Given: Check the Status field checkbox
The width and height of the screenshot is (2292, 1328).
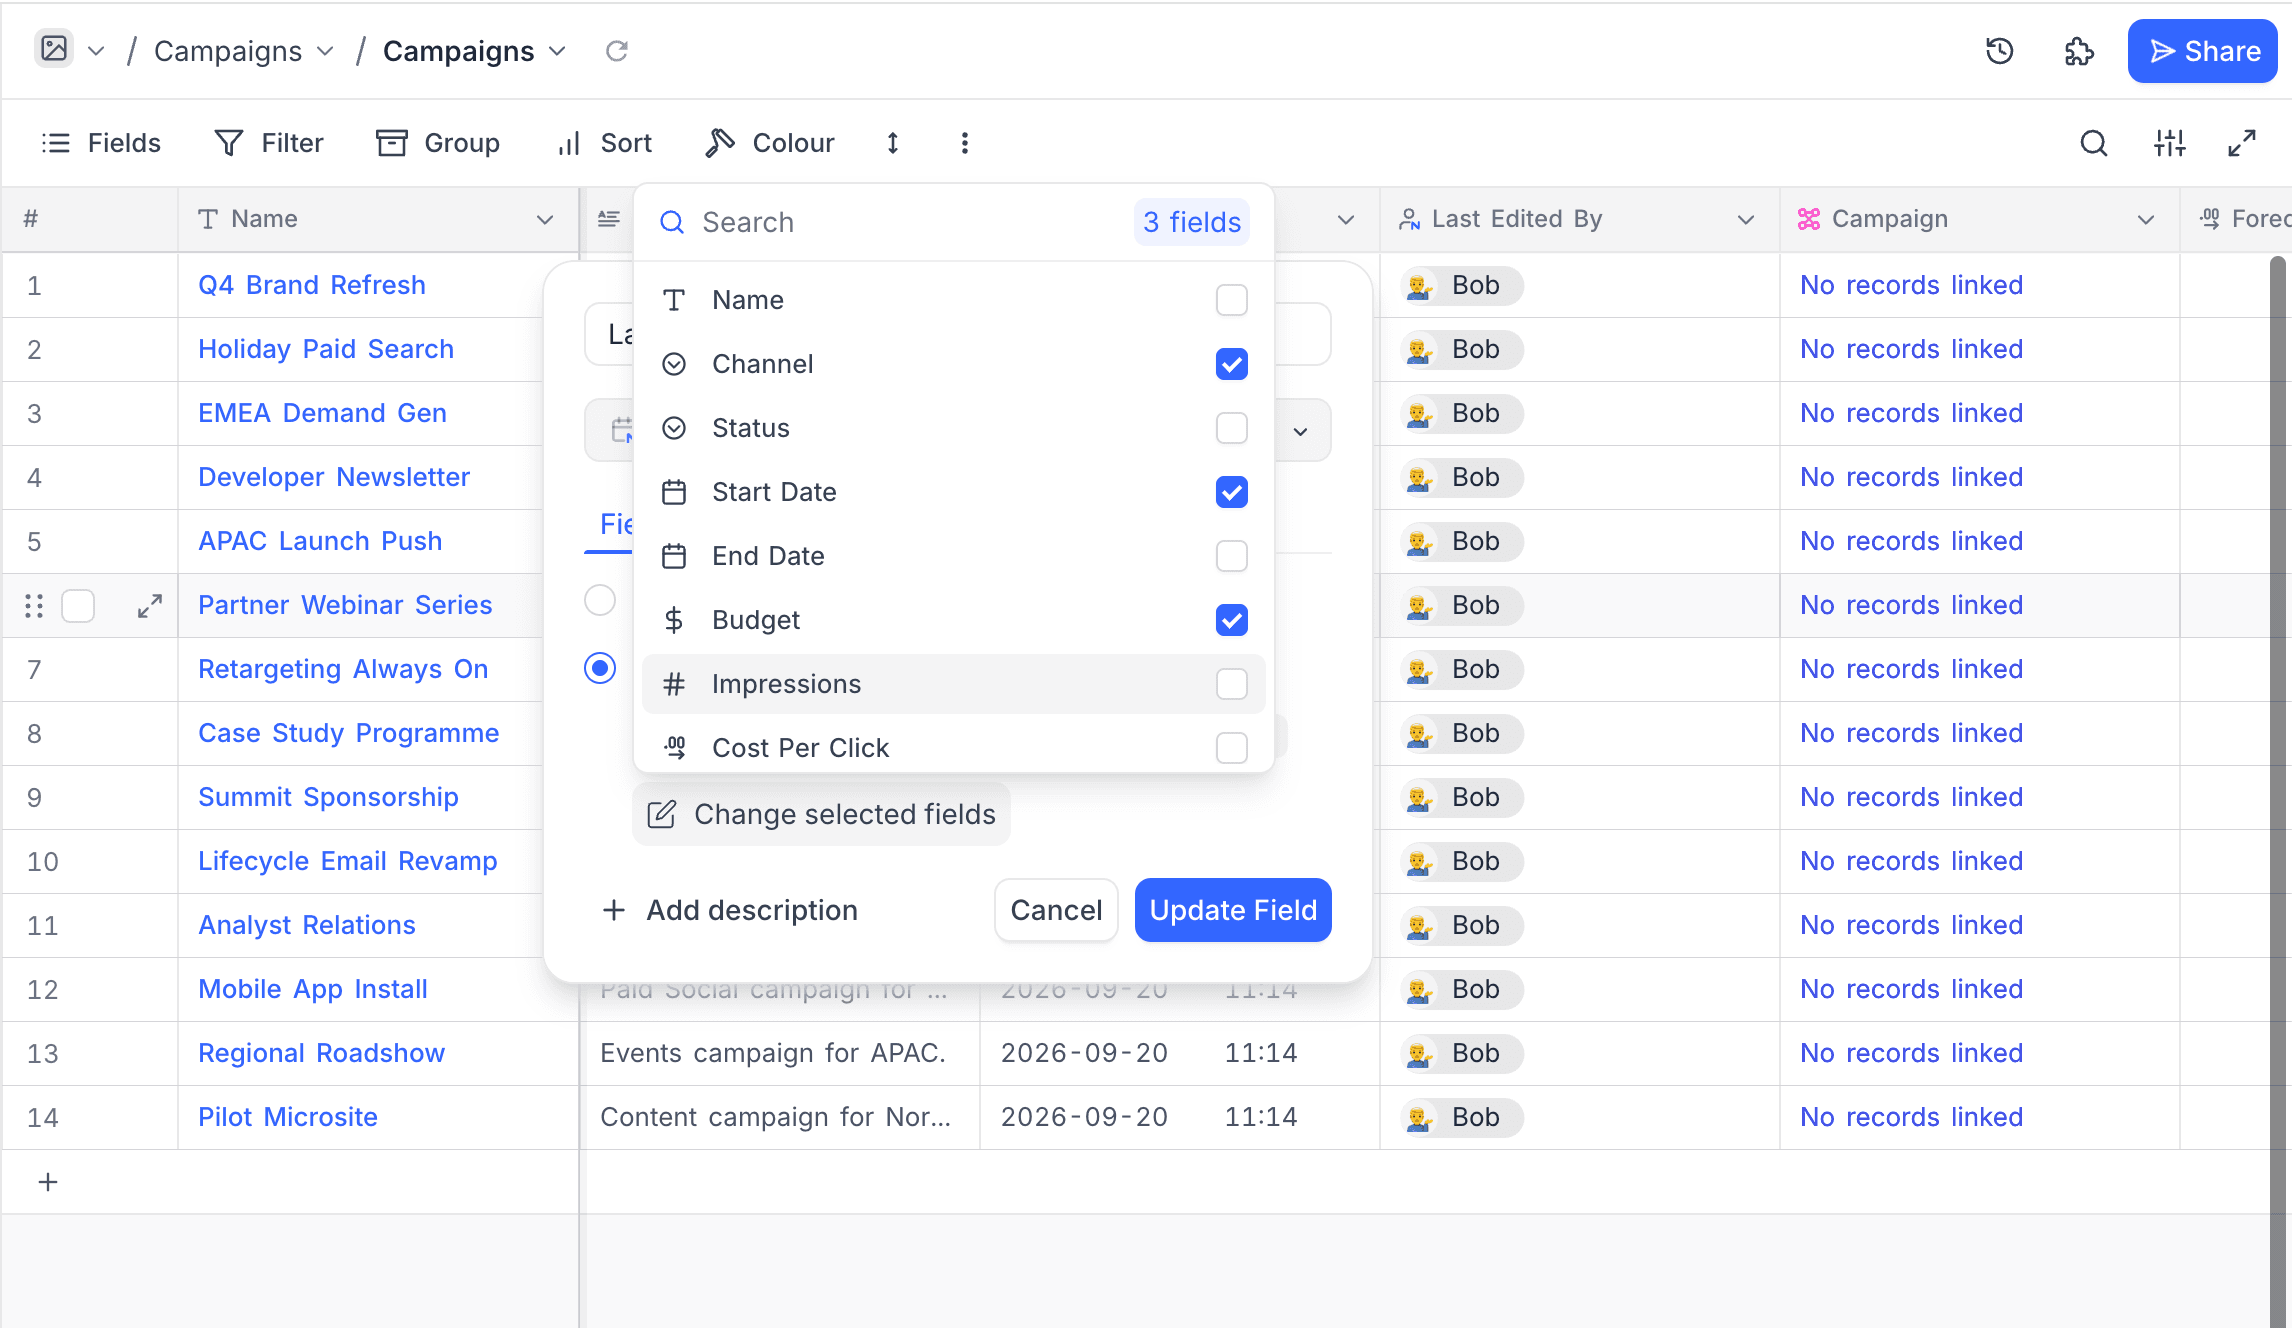Looking at the screenshot, I should [x=1231, y=428].
